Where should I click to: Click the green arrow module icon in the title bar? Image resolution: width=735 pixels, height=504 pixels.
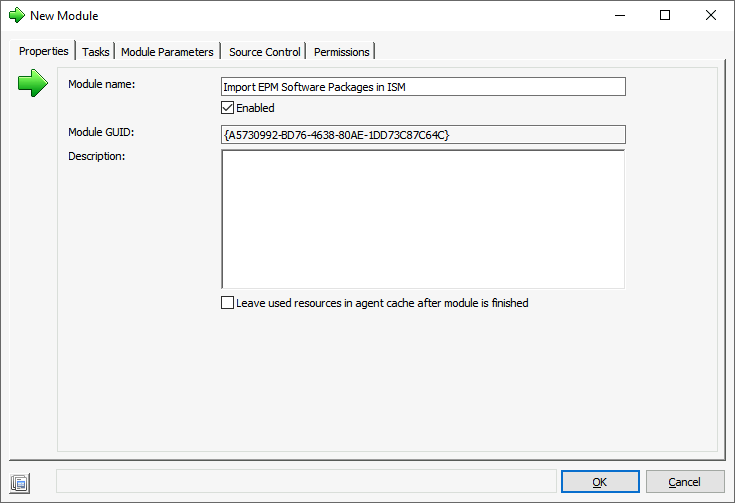[x=16, y=15]
